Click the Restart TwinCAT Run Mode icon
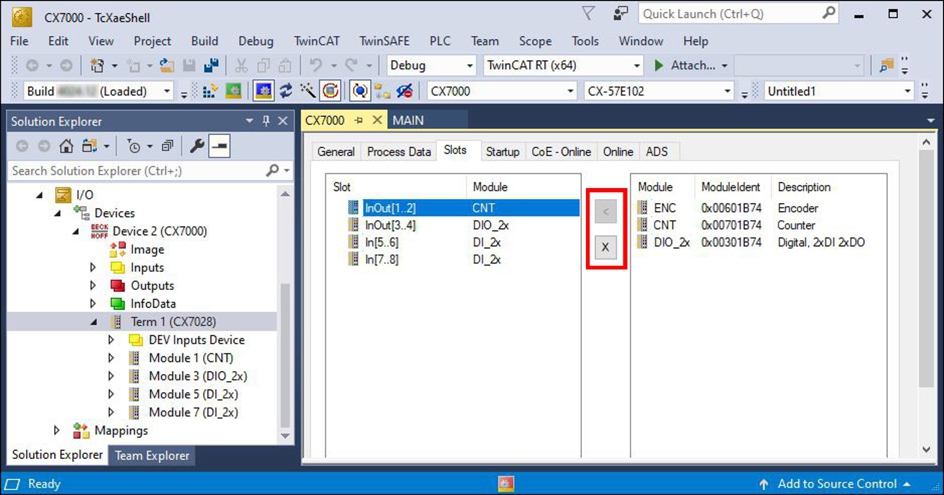The height and width of the screenshot is (495, 944). tap(234, 91)
